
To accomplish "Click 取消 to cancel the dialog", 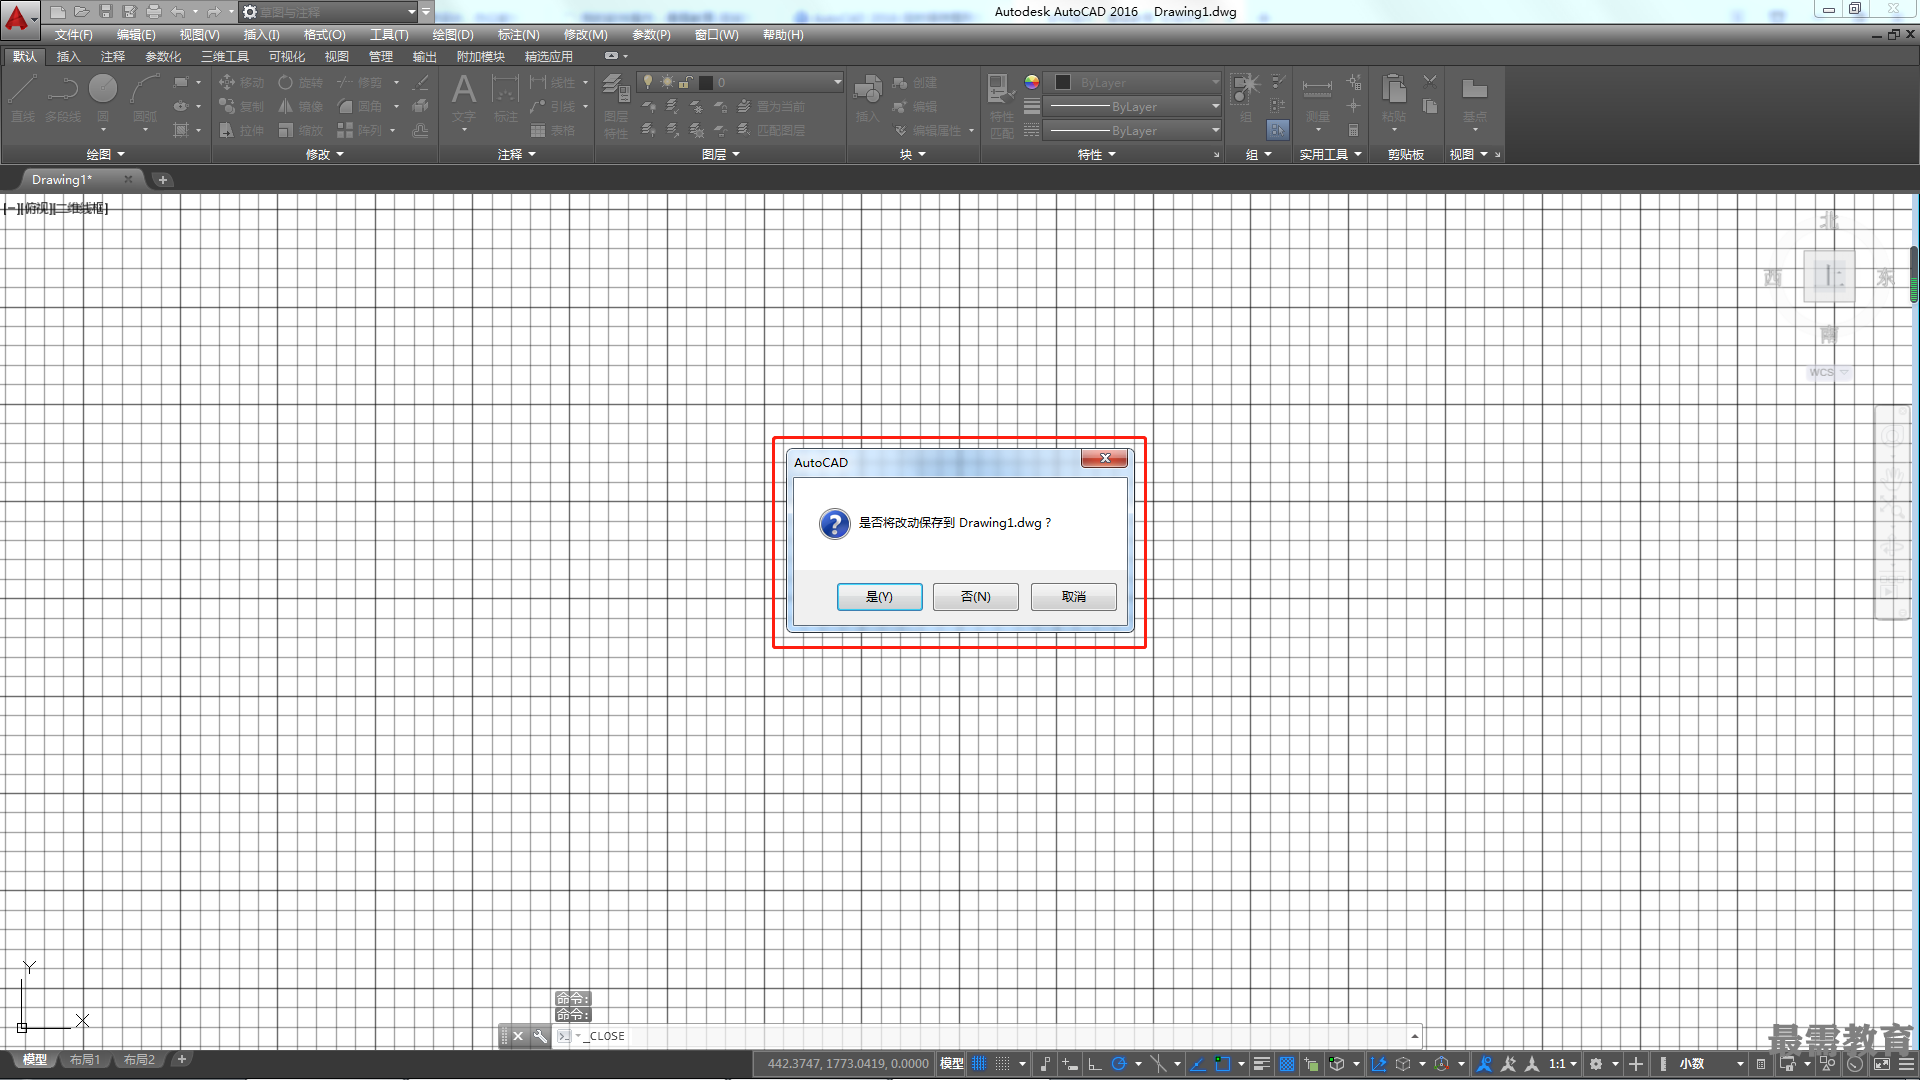I will pos(1073,597).
